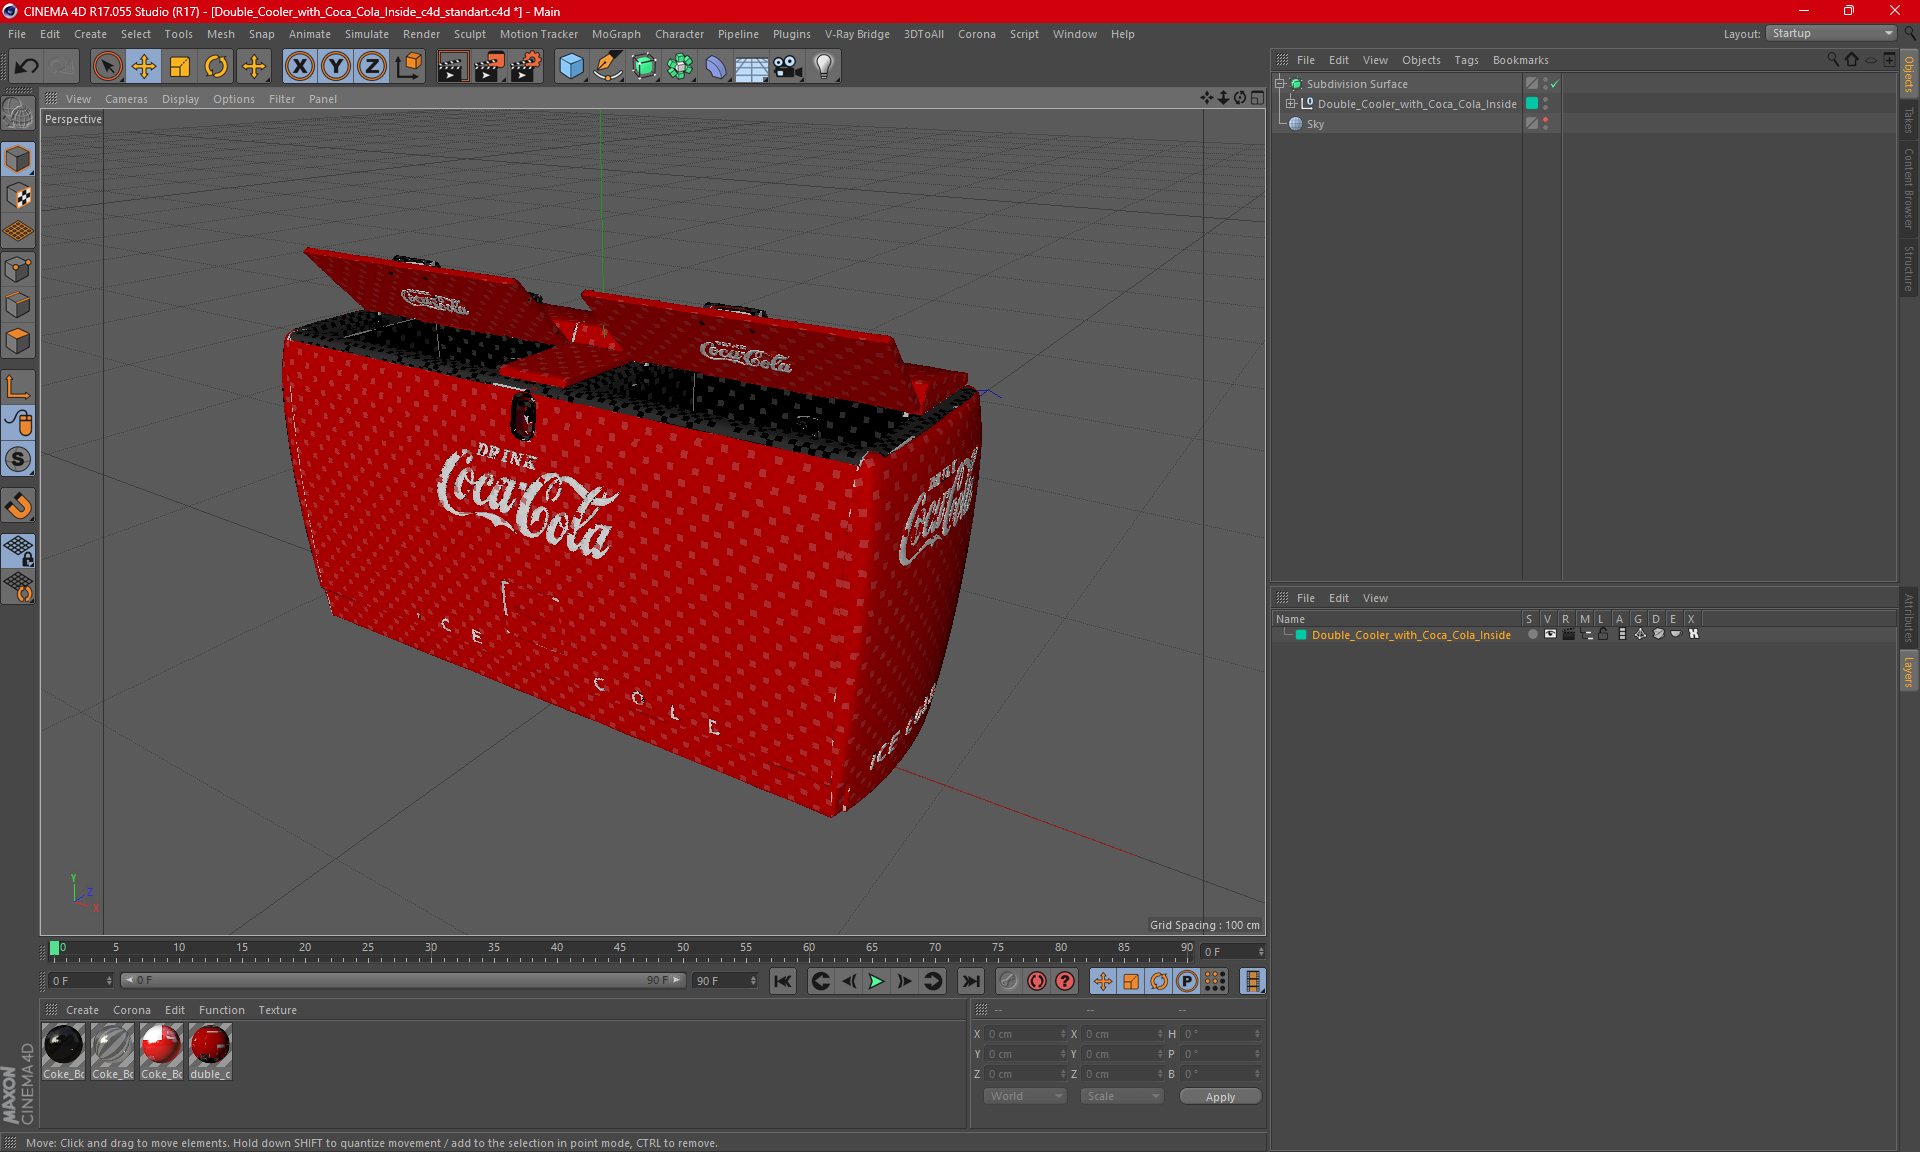
Task: Switch to Texture mode
Action: (x=18, y=196)
